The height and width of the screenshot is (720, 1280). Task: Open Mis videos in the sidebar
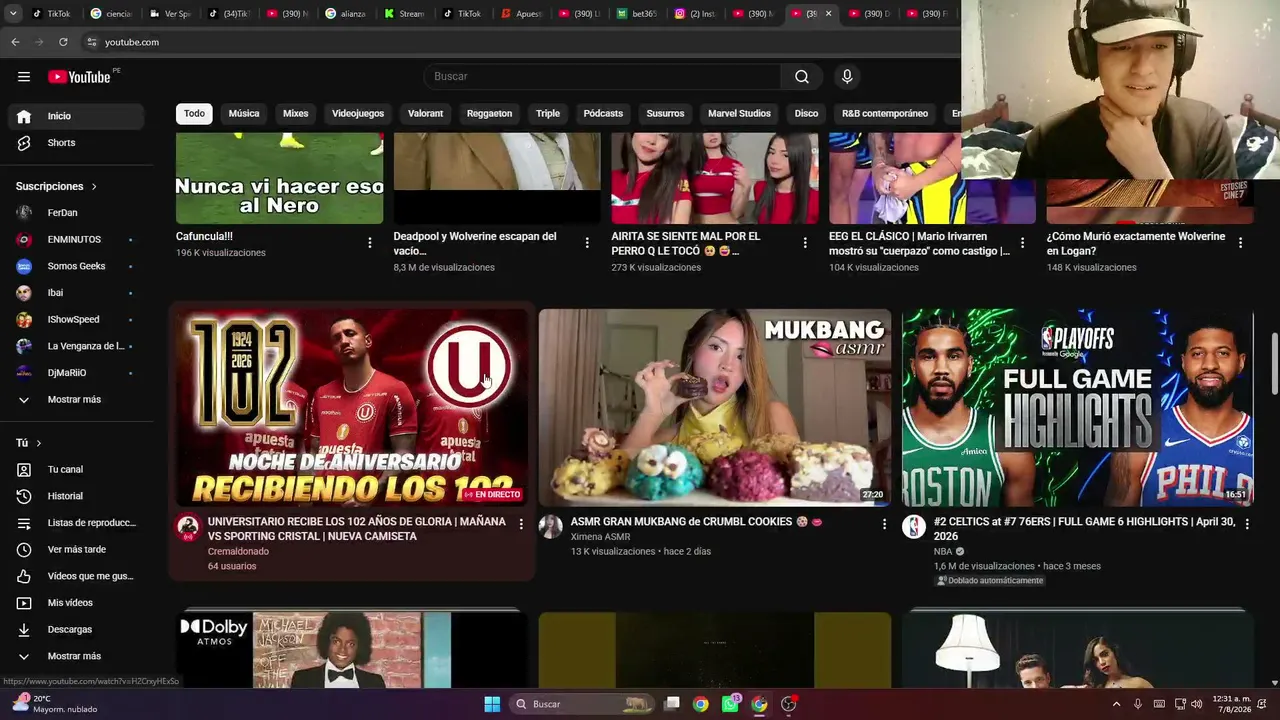[x=76, y=603]
